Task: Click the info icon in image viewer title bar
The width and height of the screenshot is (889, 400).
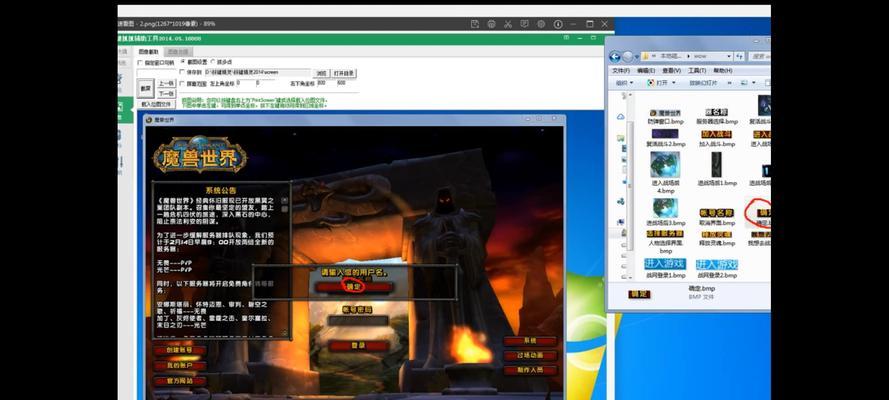Action: point(558,24)
